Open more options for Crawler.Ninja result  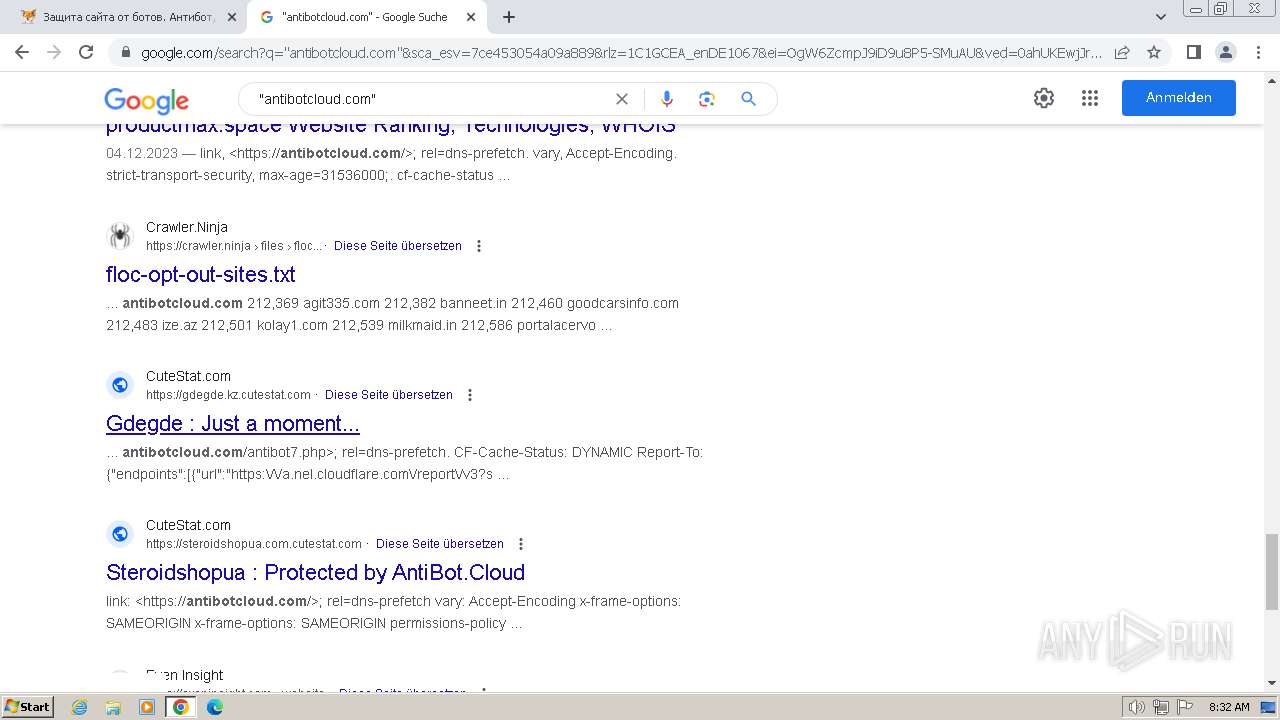479,246
